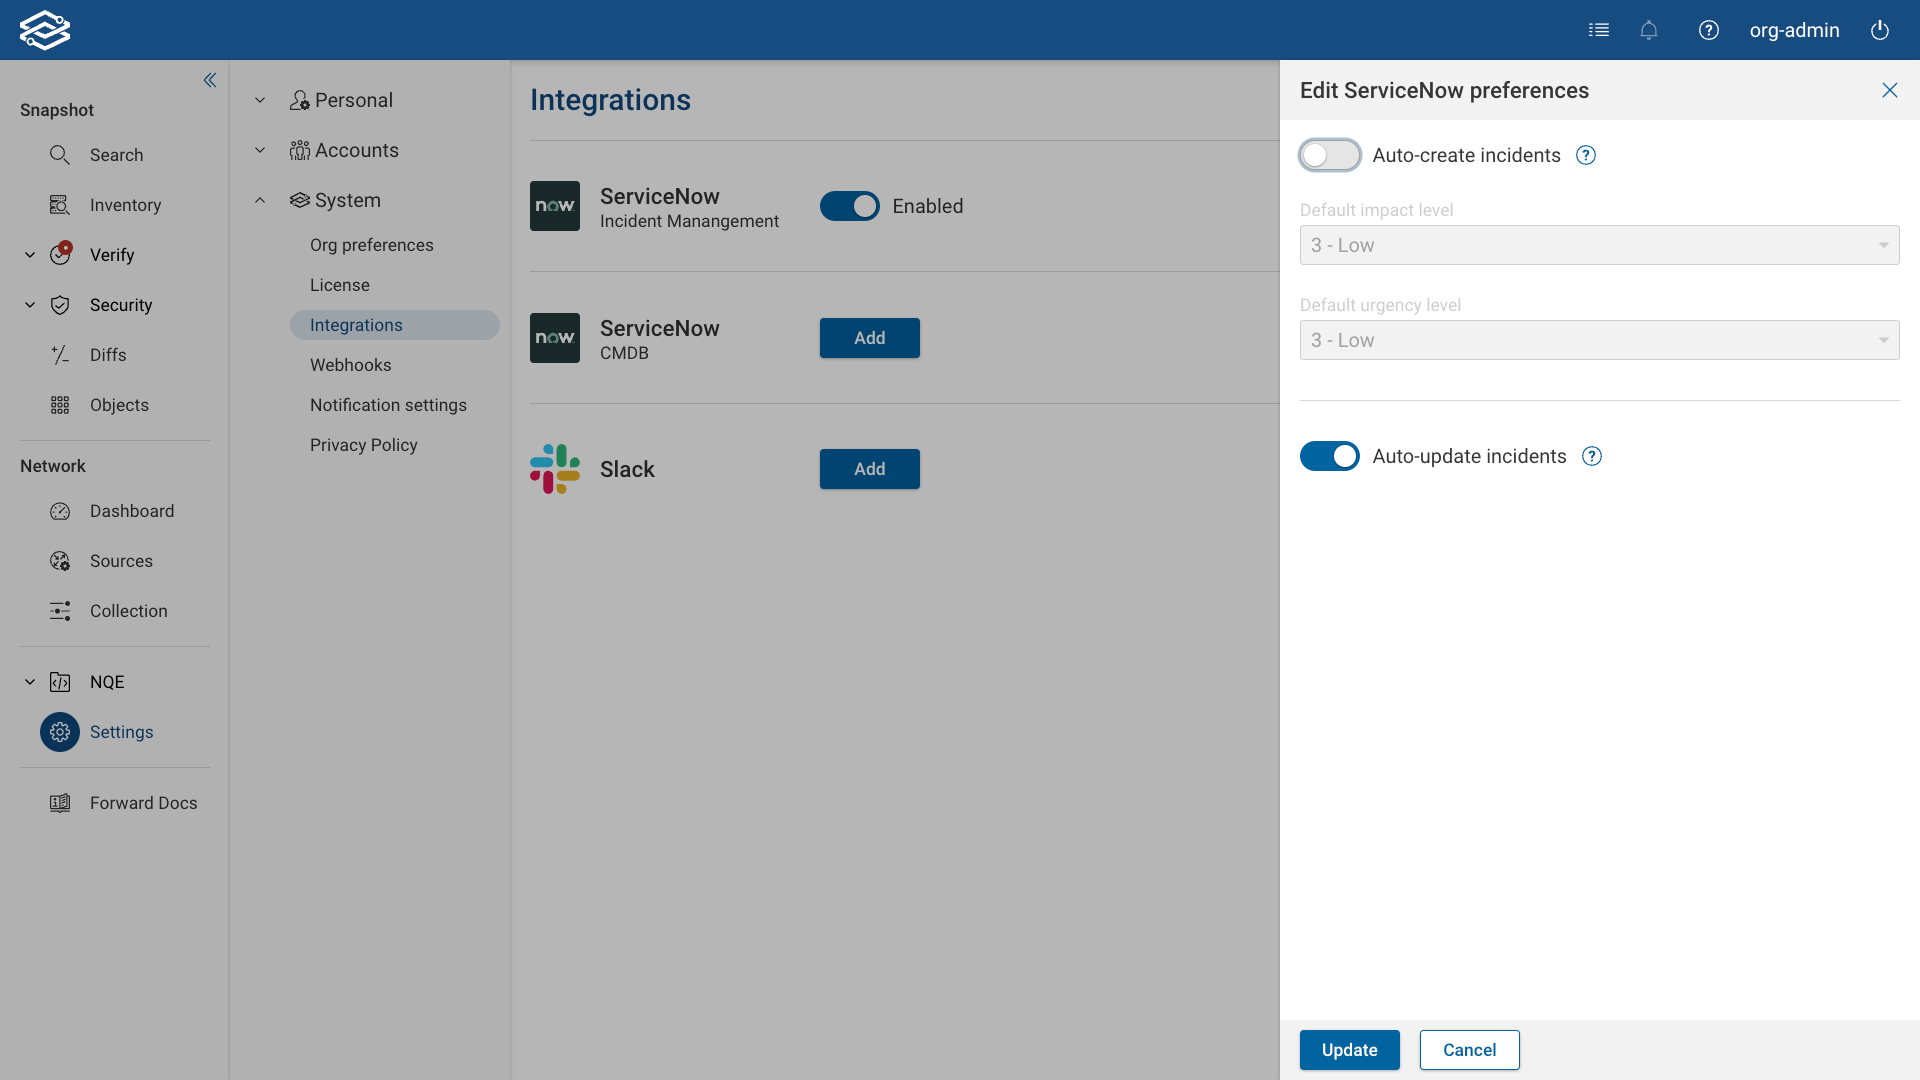The image size is (1920, 1080).
Task: Open the Default urgency level dropdown
Action: [x=1598, y=340]
